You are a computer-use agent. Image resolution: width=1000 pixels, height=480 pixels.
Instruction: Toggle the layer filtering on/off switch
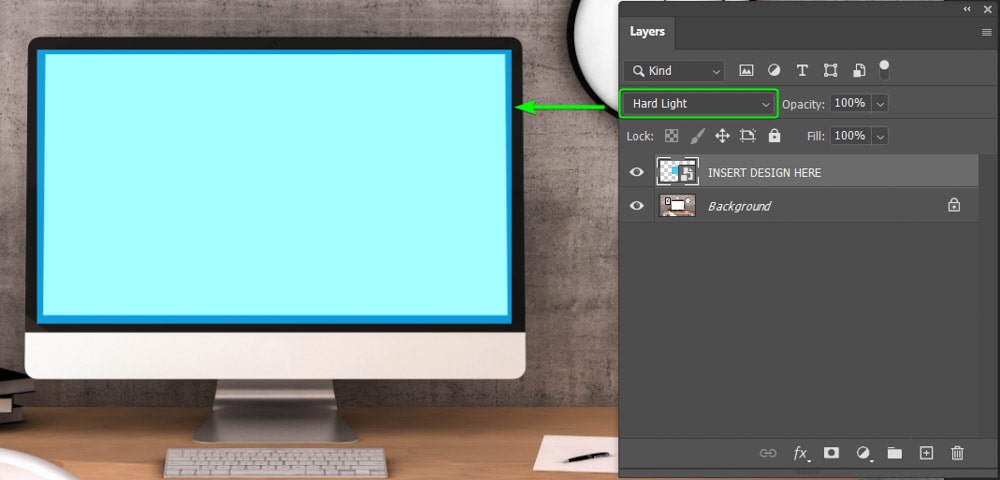(x=884, y=70)
